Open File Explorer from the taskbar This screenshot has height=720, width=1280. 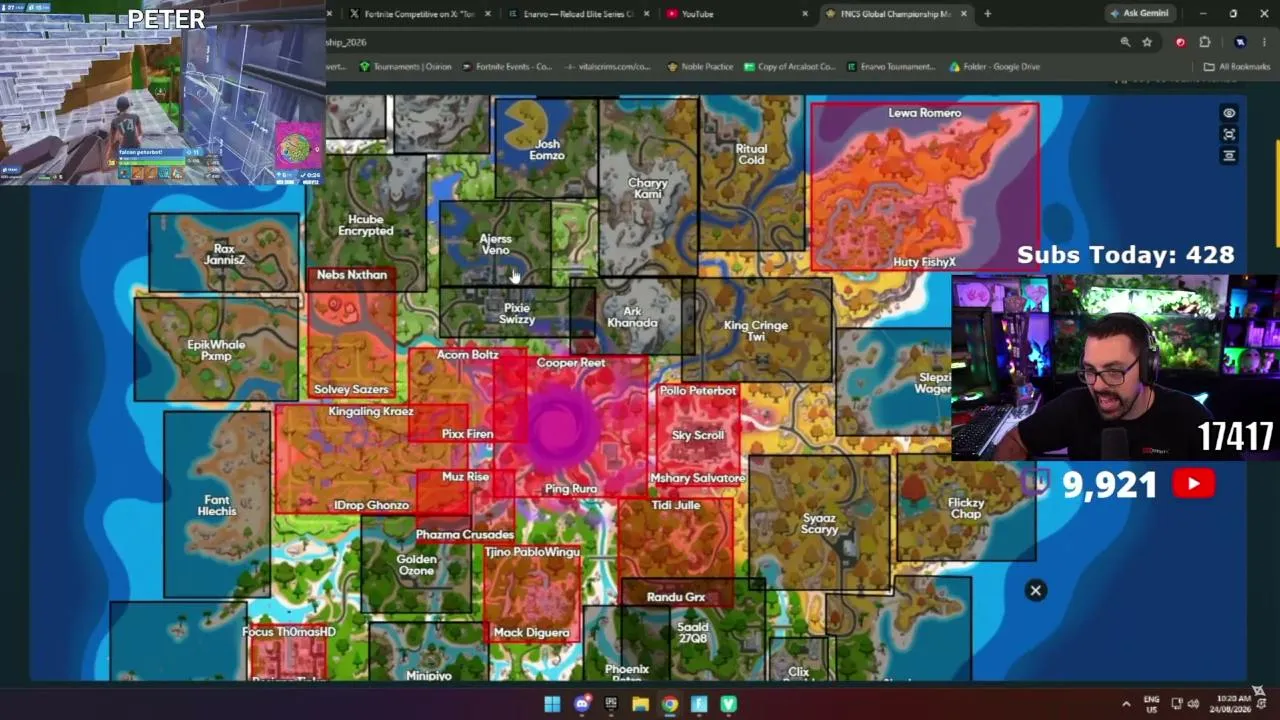[640, 704]
